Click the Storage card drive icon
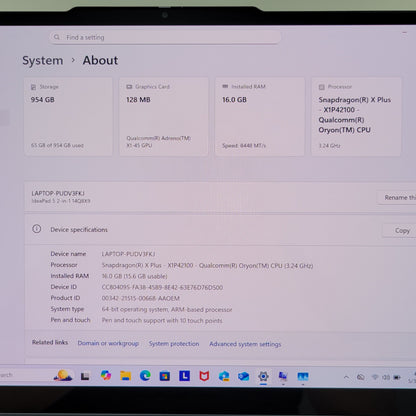Screen dimensions: 416x416 (x=33, y=87)
